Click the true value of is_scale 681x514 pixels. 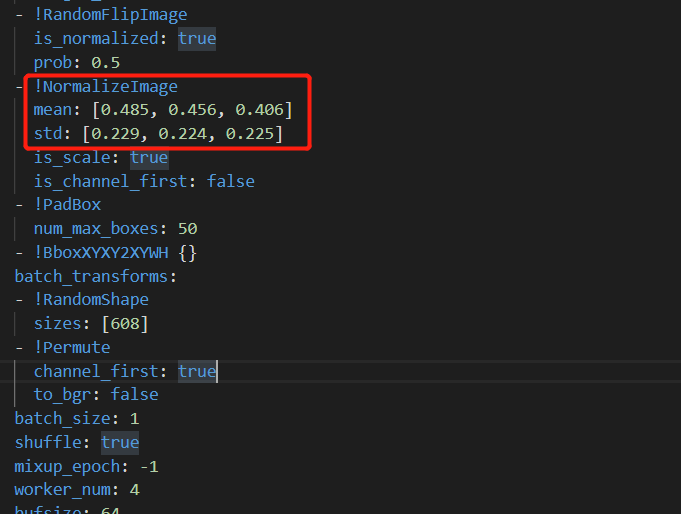point(149,157)
